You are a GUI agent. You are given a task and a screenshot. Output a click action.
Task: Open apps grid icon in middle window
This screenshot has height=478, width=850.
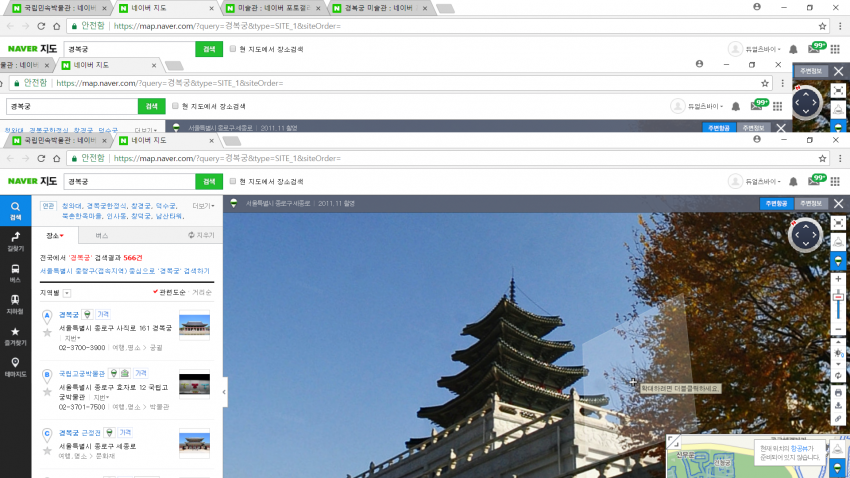point(777,106)
